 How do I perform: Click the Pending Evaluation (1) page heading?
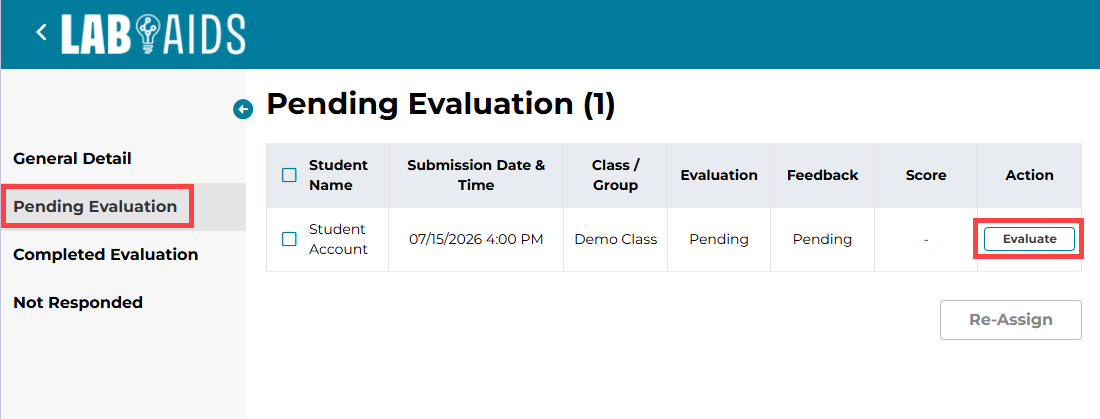tap(441, 104)
